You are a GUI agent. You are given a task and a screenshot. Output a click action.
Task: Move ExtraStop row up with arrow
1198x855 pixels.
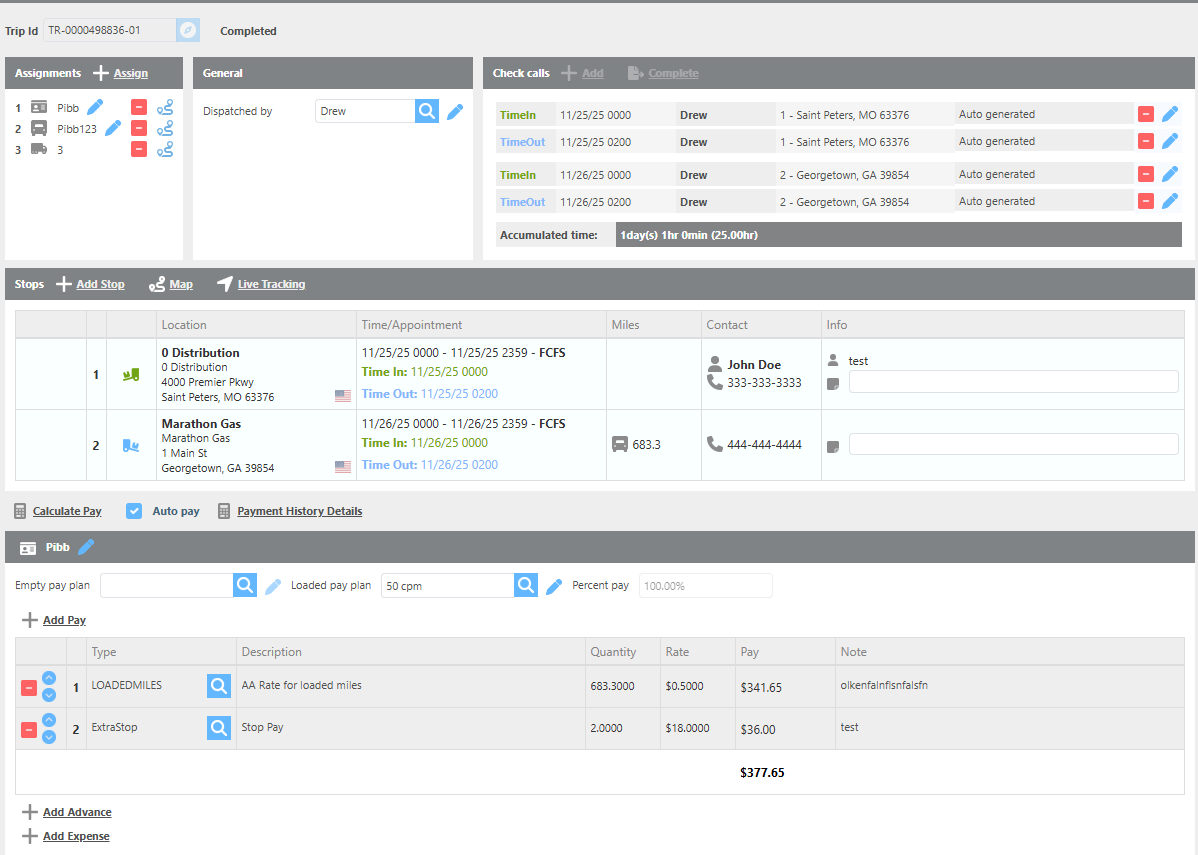(x=49, y=720)
